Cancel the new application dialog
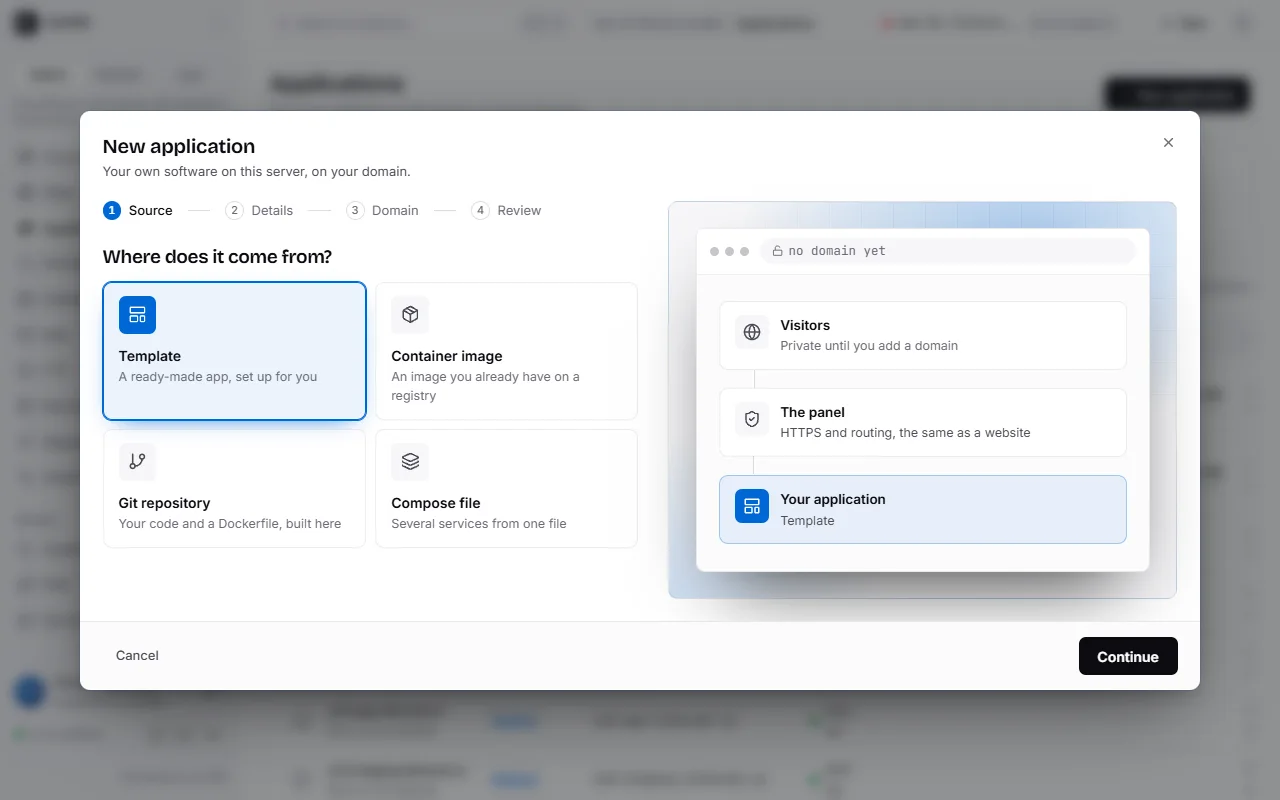This screenshot has height=800, width=1280. tap(137, 656)
